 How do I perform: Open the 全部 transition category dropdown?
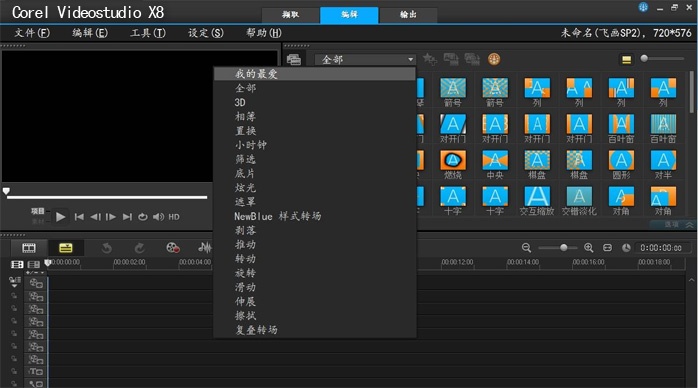tap(365, 59)
